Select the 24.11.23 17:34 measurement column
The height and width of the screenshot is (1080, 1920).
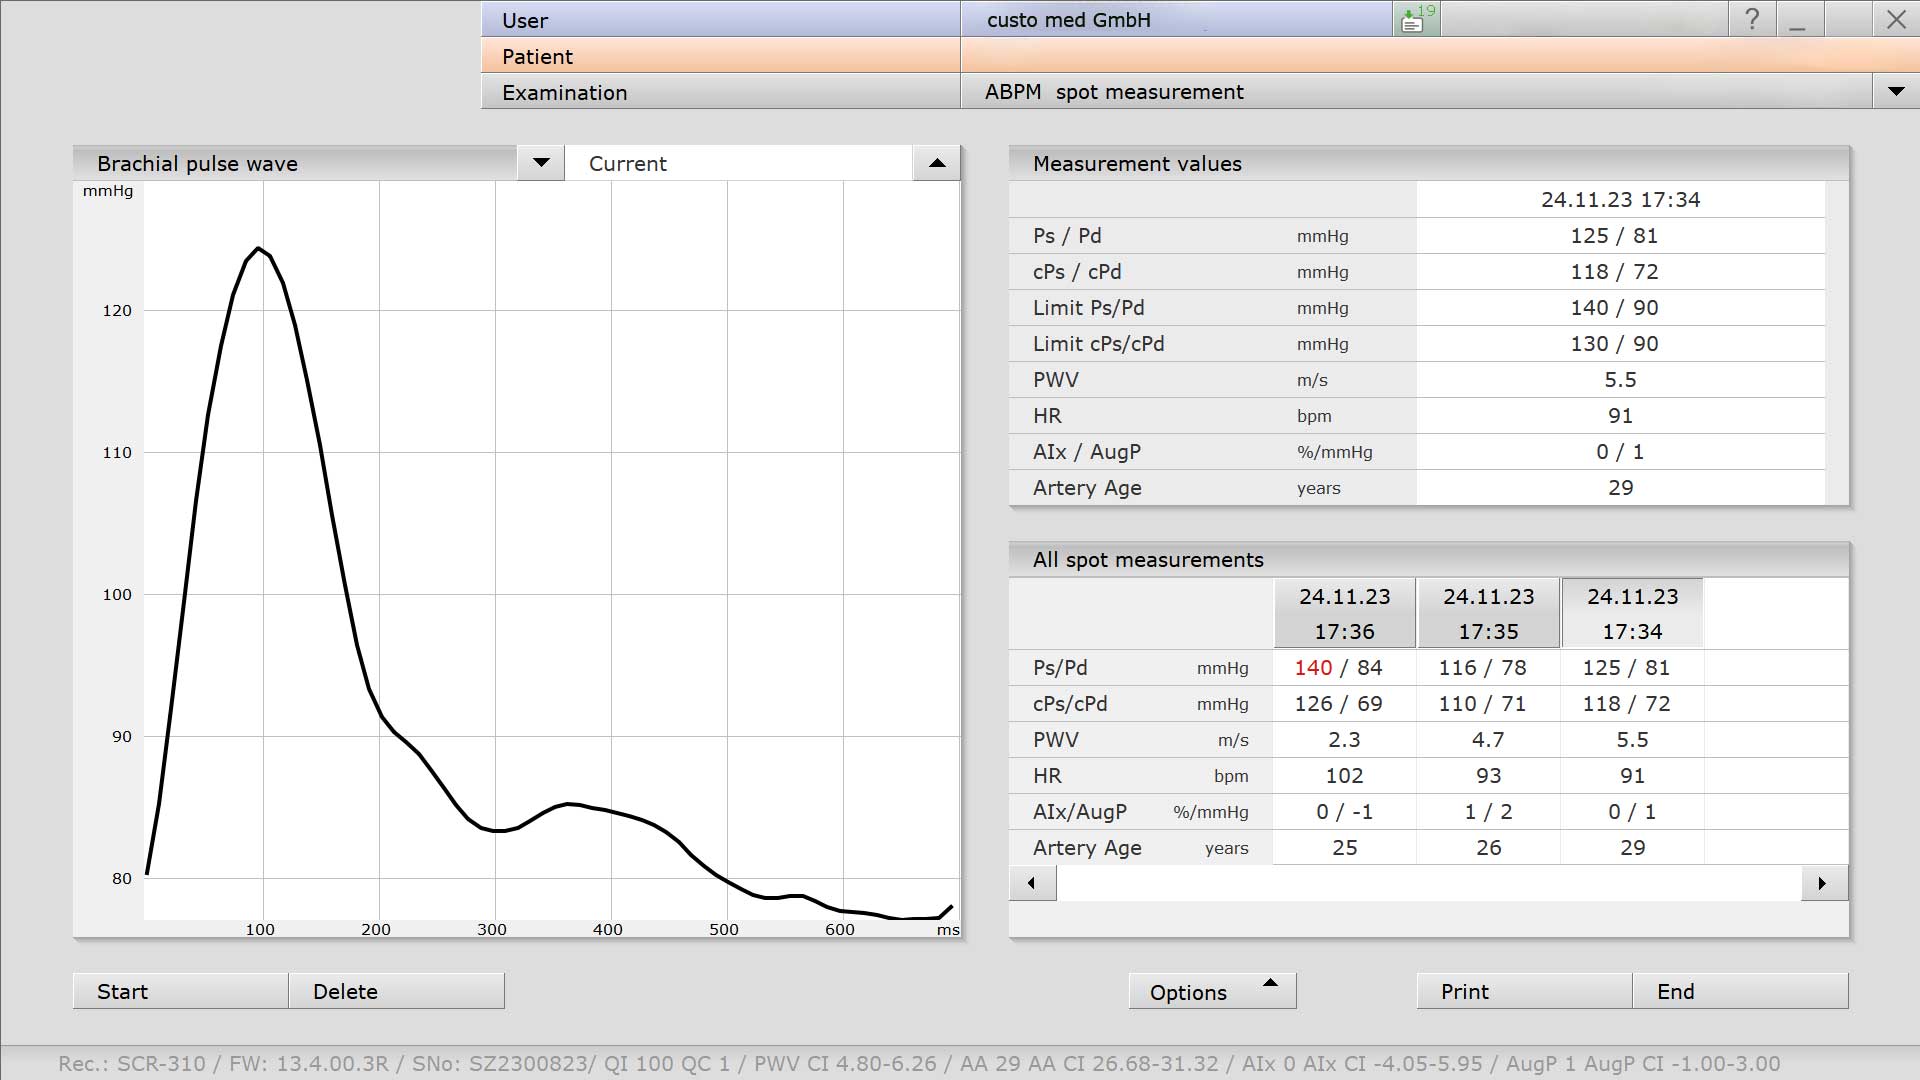pos(1632,613)
